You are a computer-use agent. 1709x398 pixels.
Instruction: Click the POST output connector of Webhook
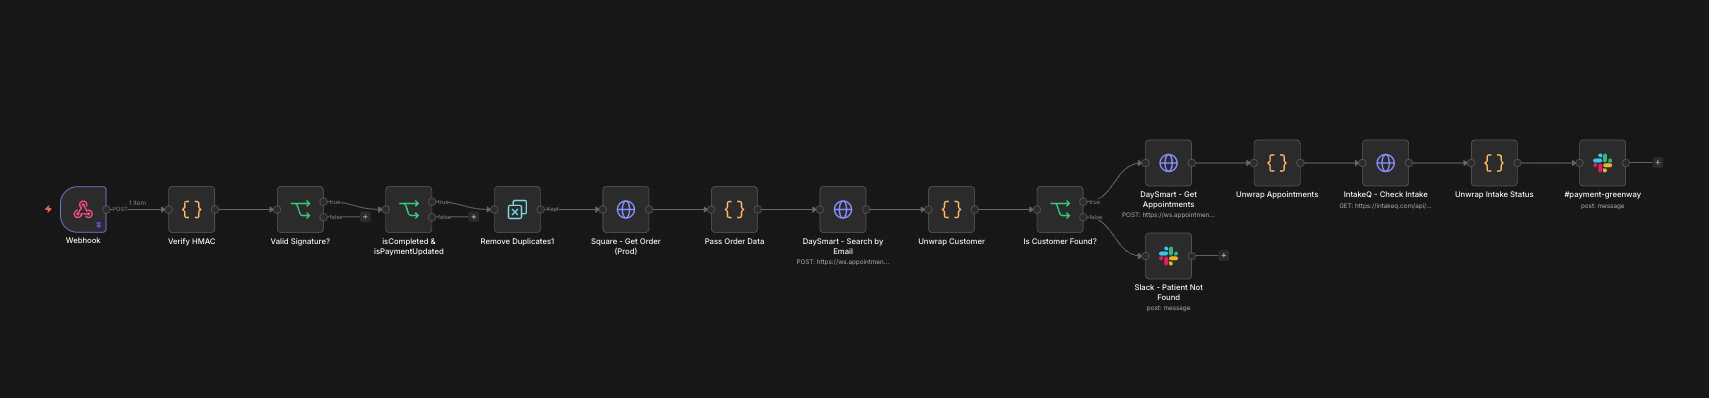pyautogui.click(x=107, y=209)
